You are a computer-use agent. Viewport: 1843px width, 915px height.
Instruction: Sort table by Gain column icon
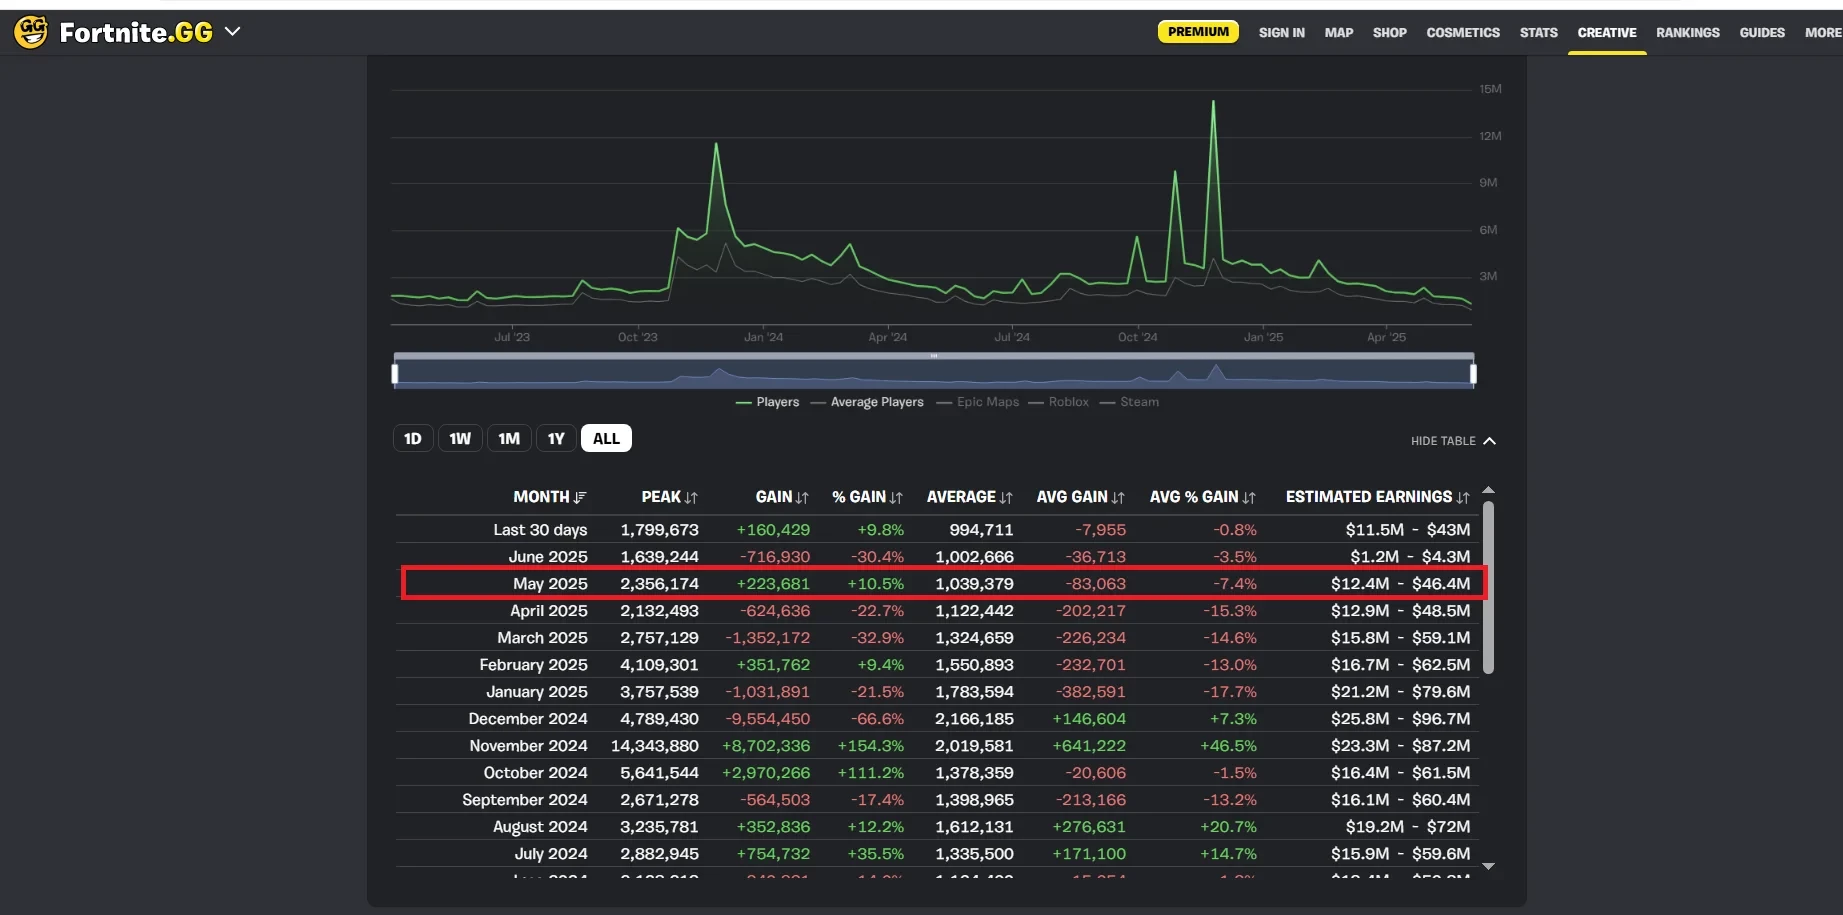802,498
